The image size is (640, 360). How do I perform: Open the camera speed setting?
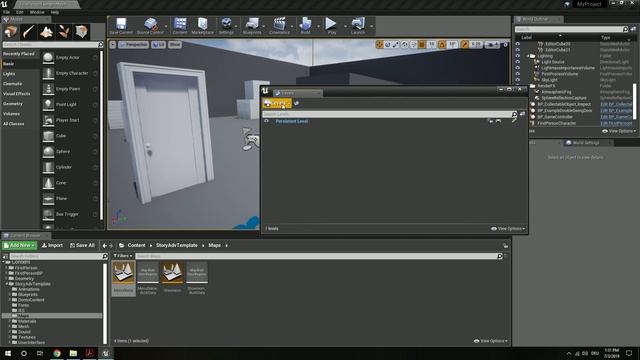click(x=492, y=44)
